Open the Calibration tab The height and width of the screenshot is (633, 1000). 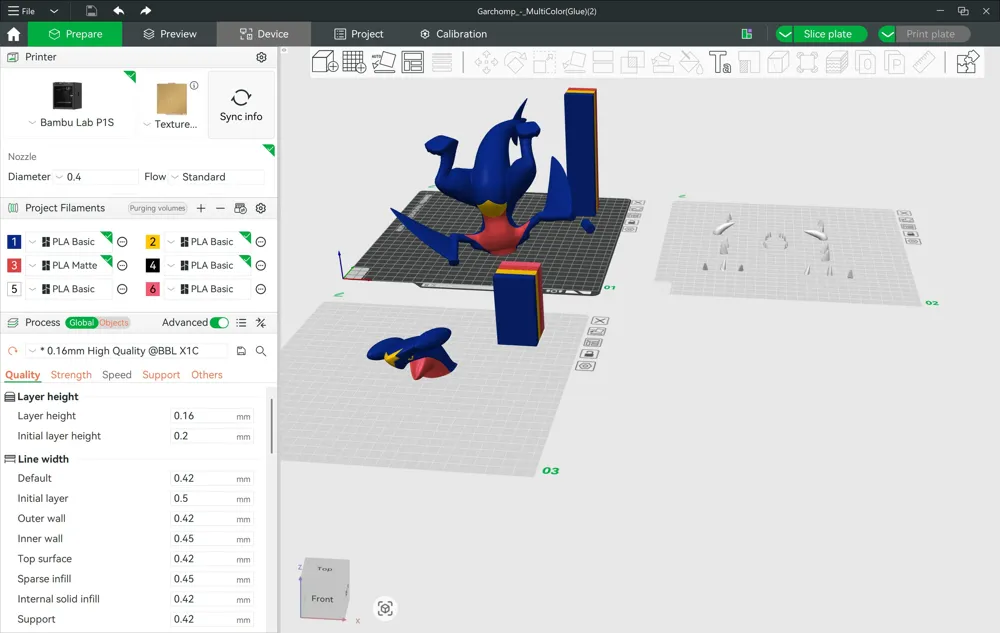(453, 34)
